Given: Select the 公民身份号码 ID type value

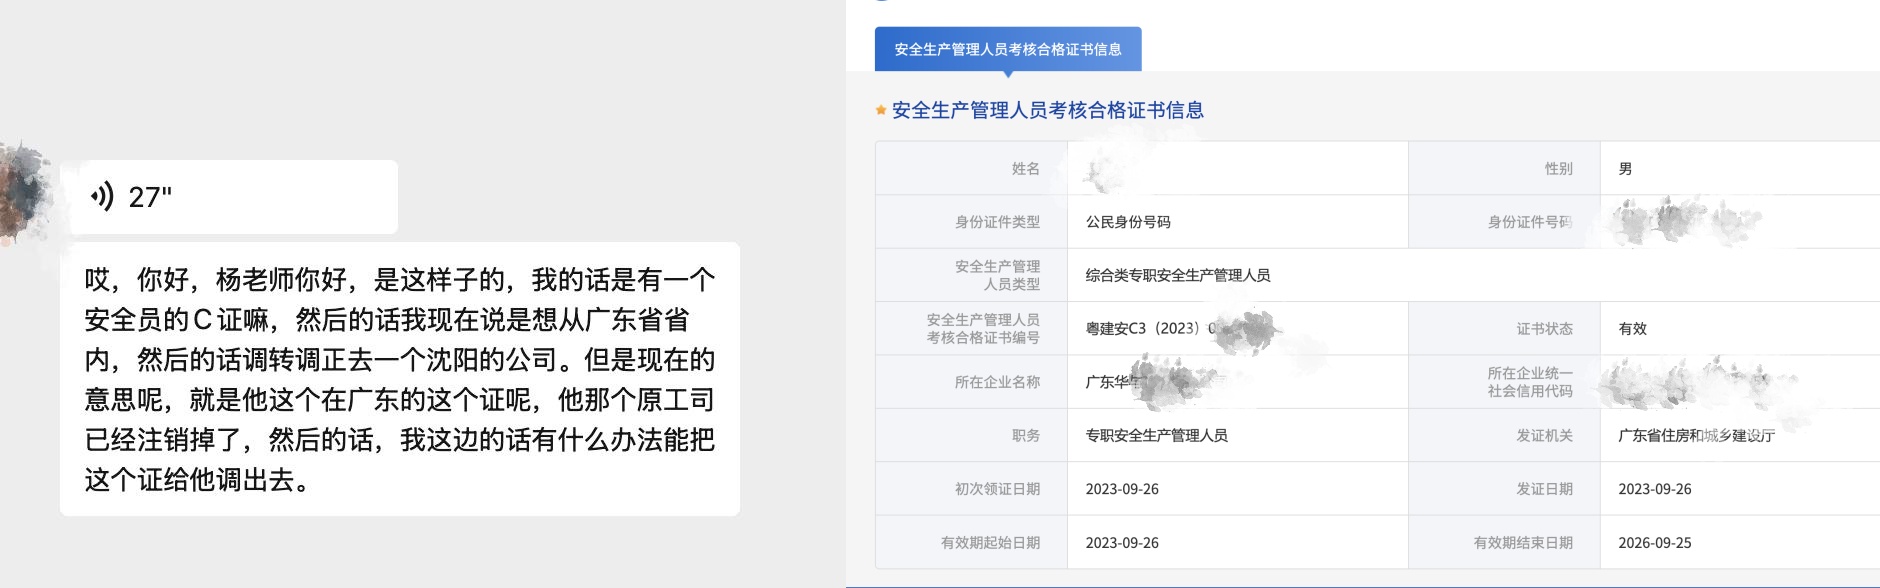Looking at the screenshot, I should (x=1128, y=222).
